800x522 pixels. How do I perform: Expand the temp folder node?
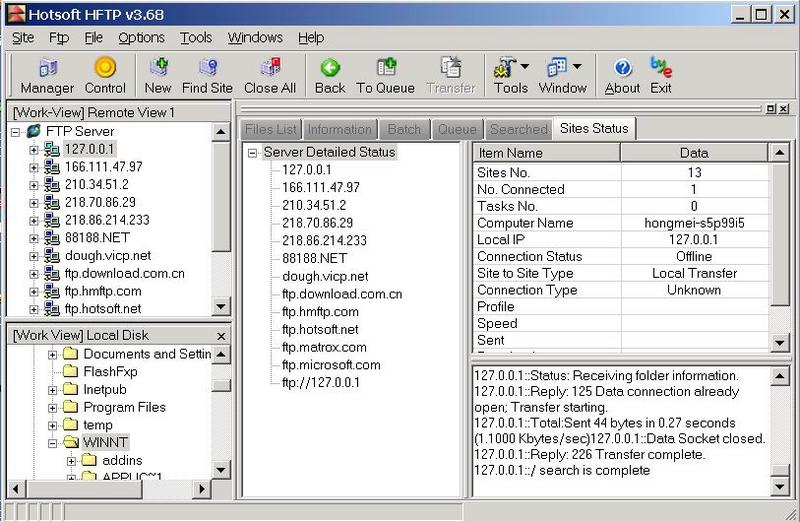[53, 426]
